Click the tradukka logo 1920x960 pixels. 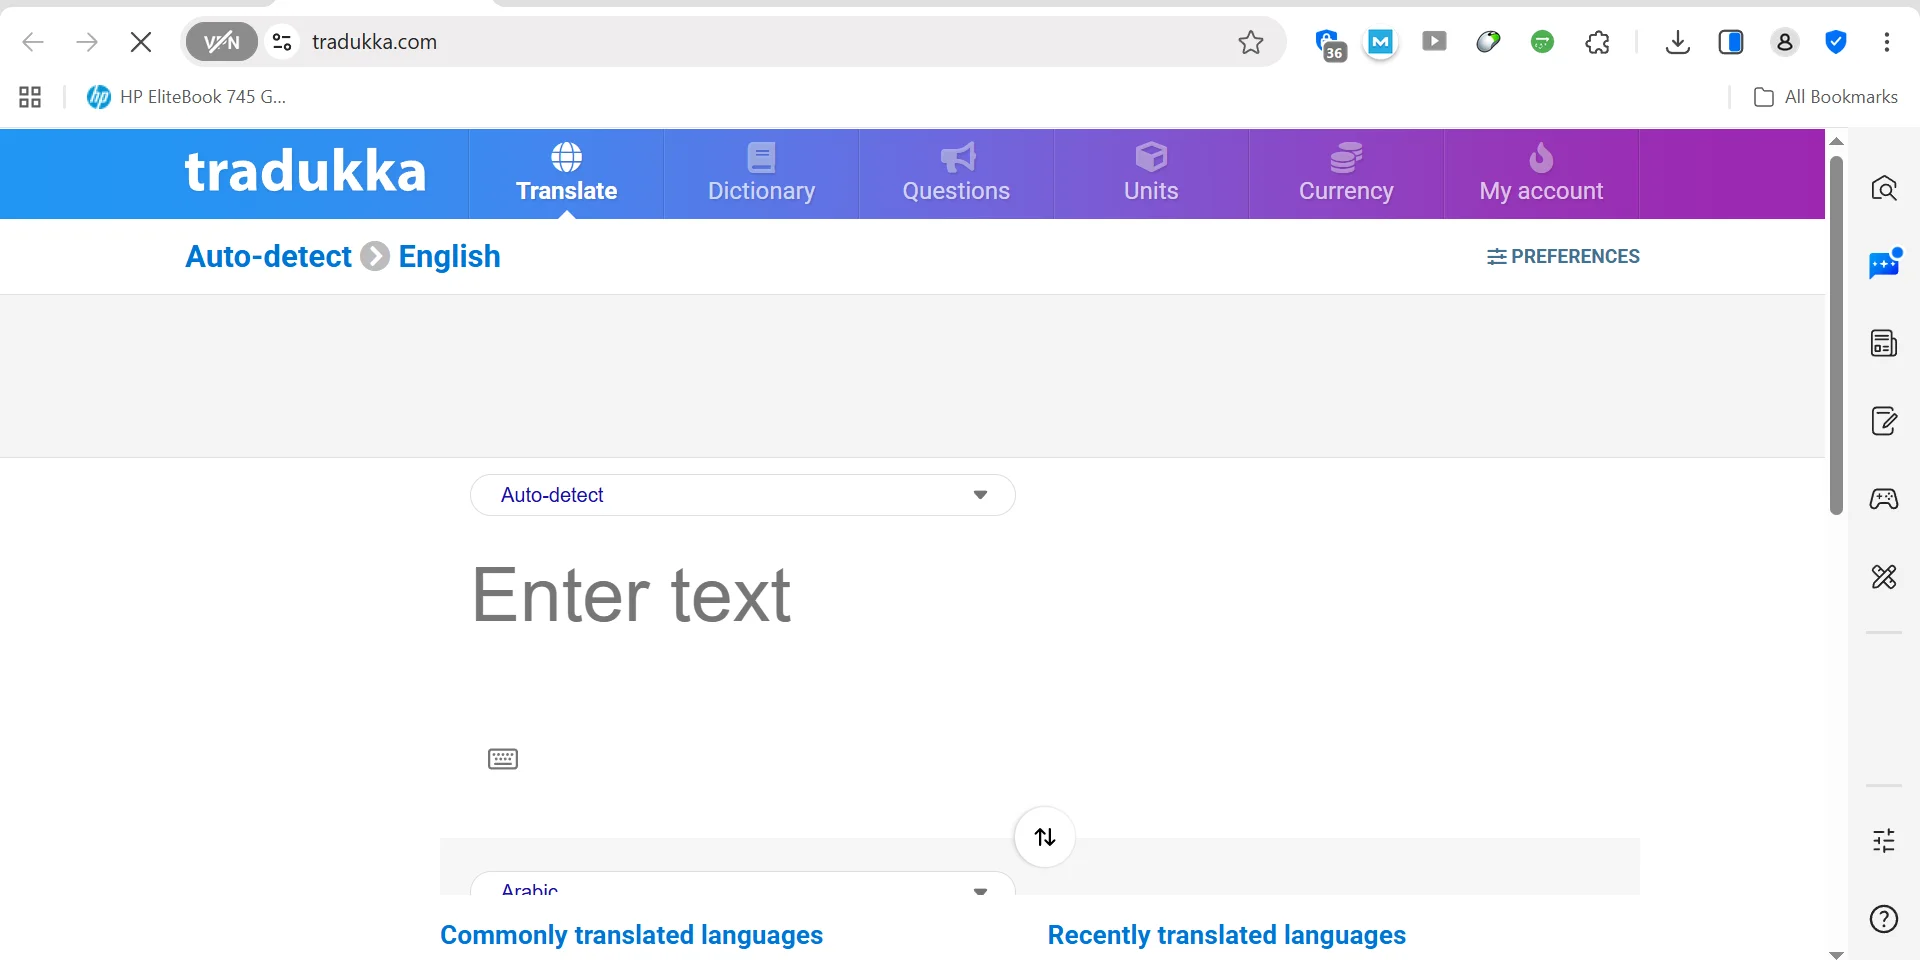[x=305, y=172]
